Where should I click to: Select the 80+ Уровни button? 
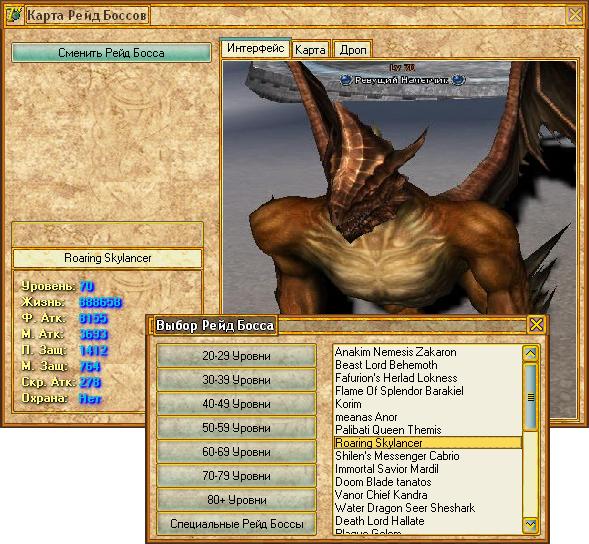pyautogui.click(x=236, y=500)
